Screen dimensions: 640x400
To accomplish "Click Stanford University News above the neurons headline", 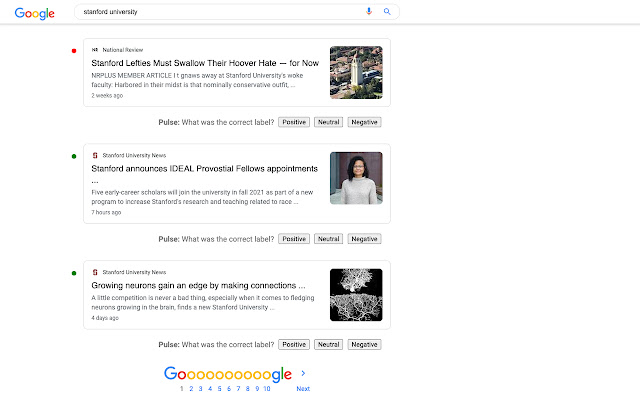I will click(134, 272).
